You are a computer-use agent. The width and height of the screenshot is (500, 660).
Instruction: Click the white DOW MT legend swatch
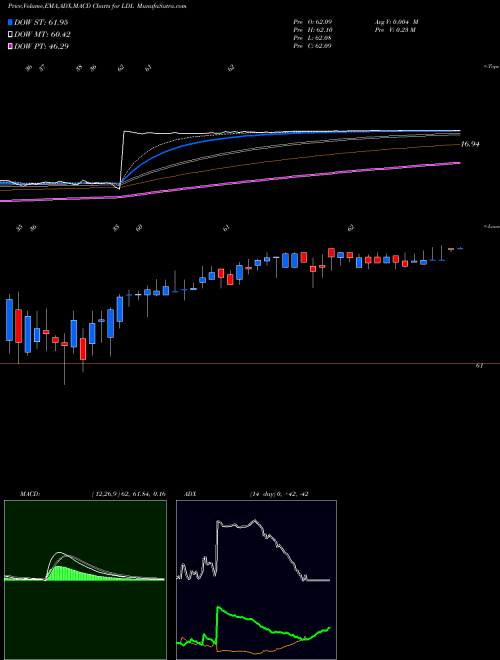11,35
